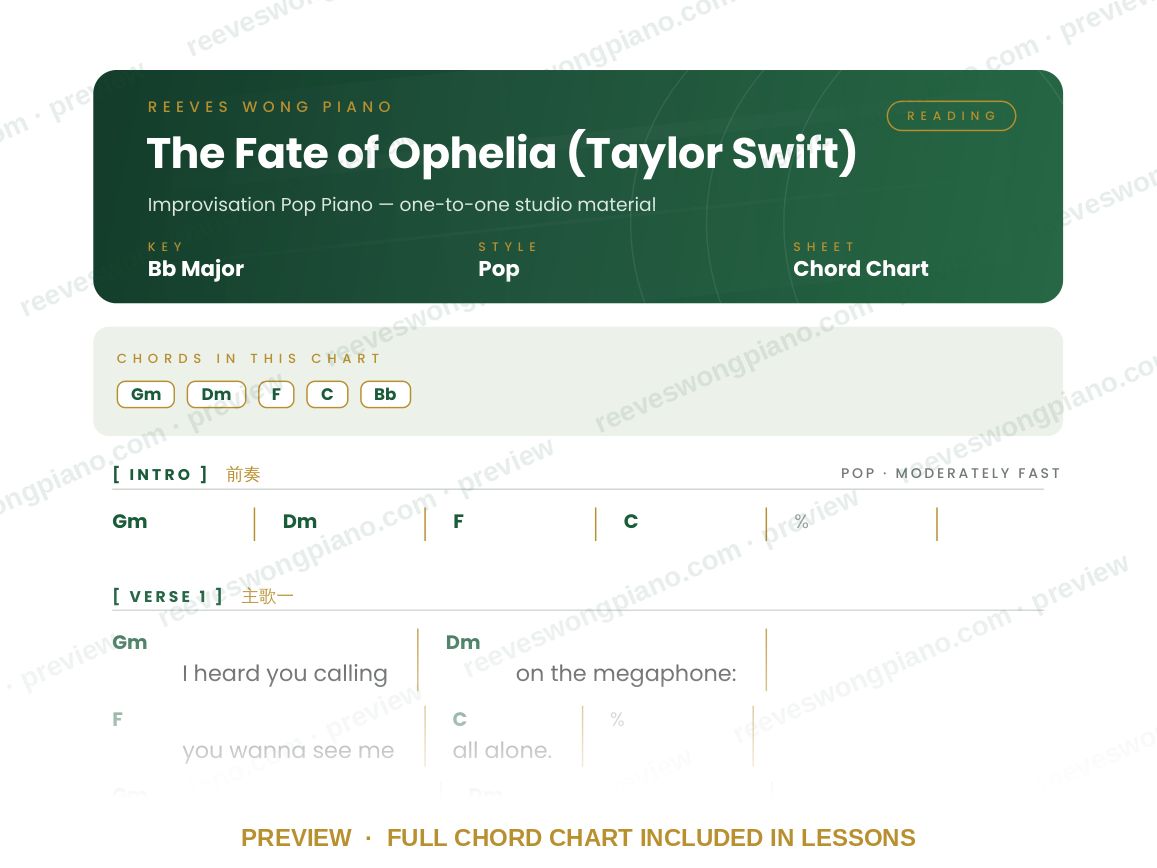
Task: Click the Pop style value
Action: 499,269
